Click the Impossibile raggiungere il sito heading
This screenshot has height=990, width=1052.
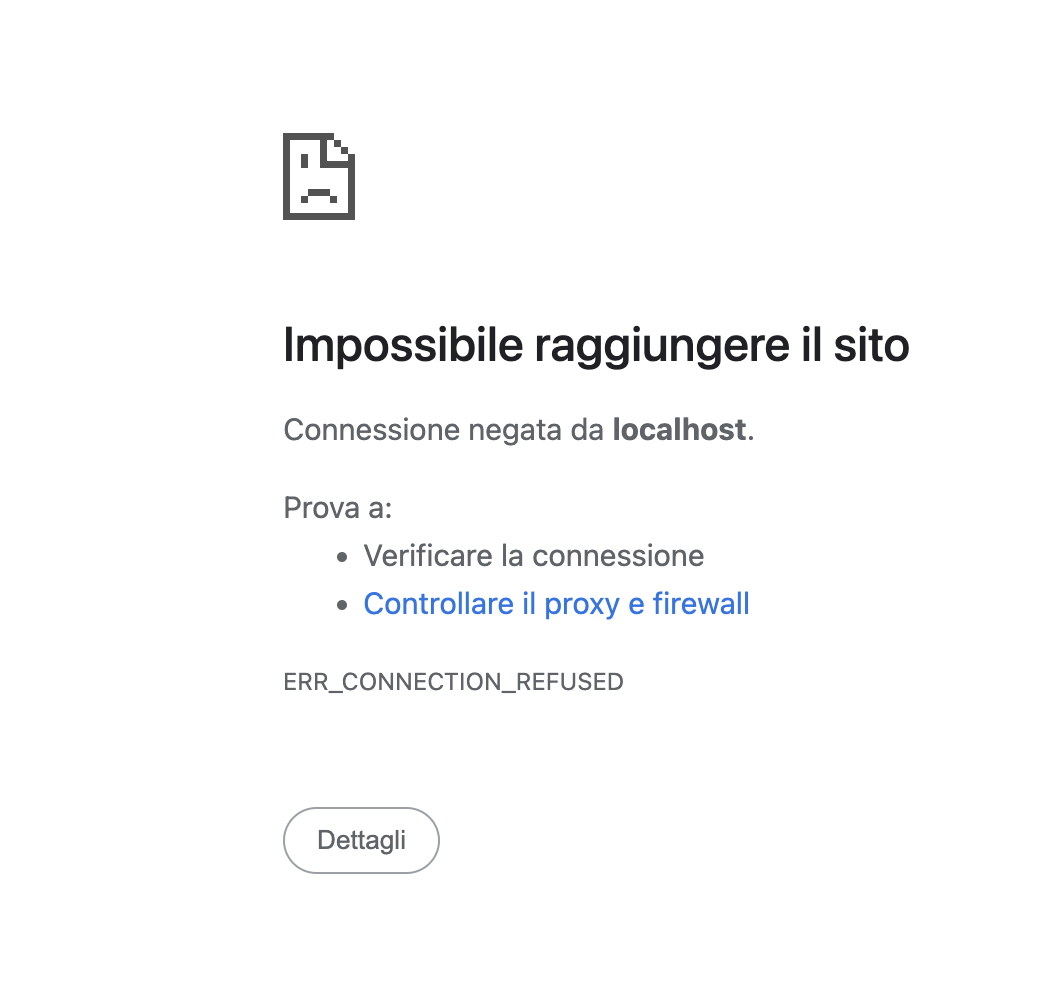[596, 346]
